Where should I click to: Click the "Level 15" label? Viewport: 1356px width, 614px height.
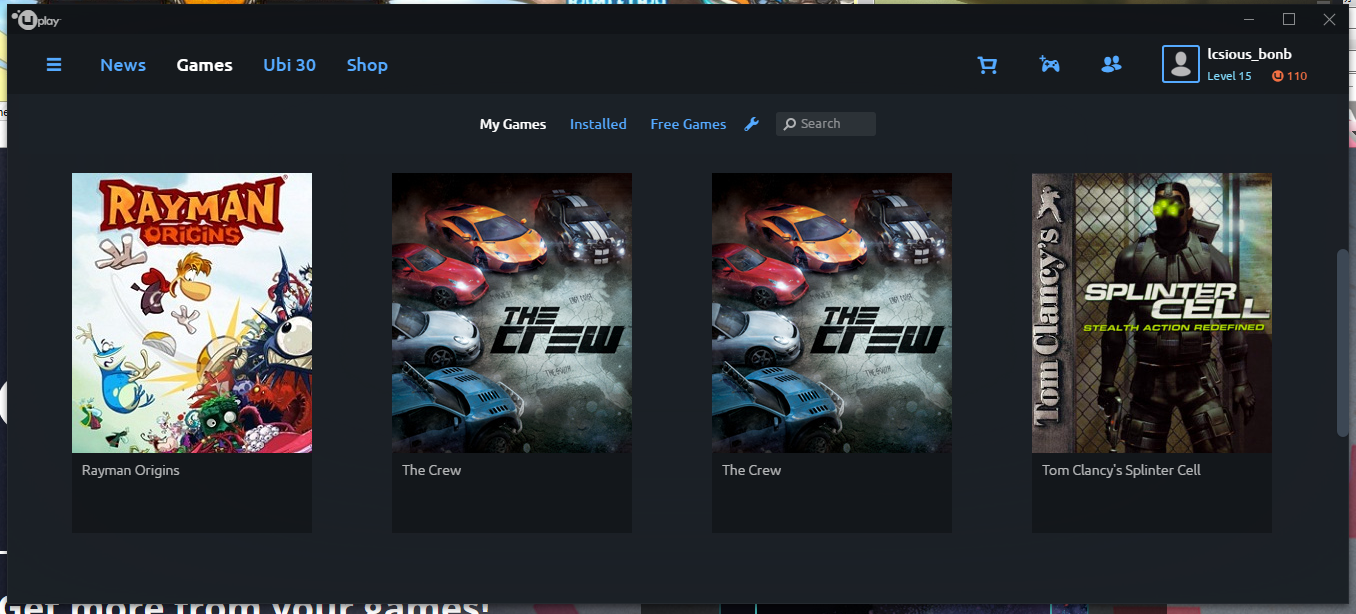1229,76
